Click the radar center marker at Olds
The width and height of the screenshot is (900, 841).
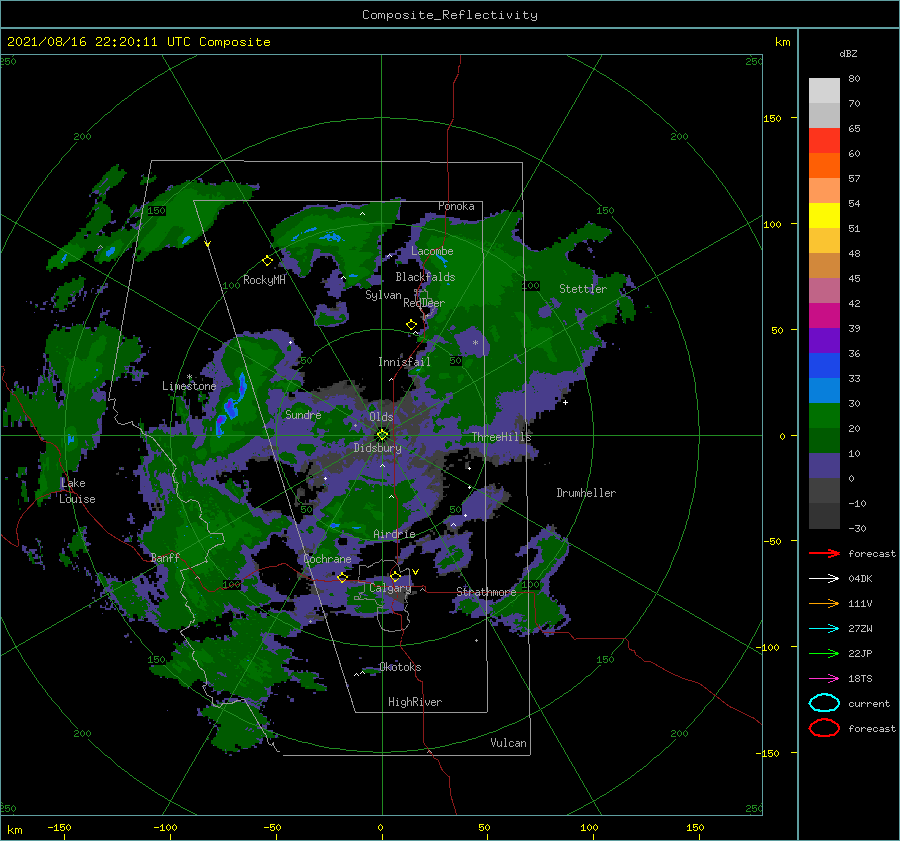382,435
